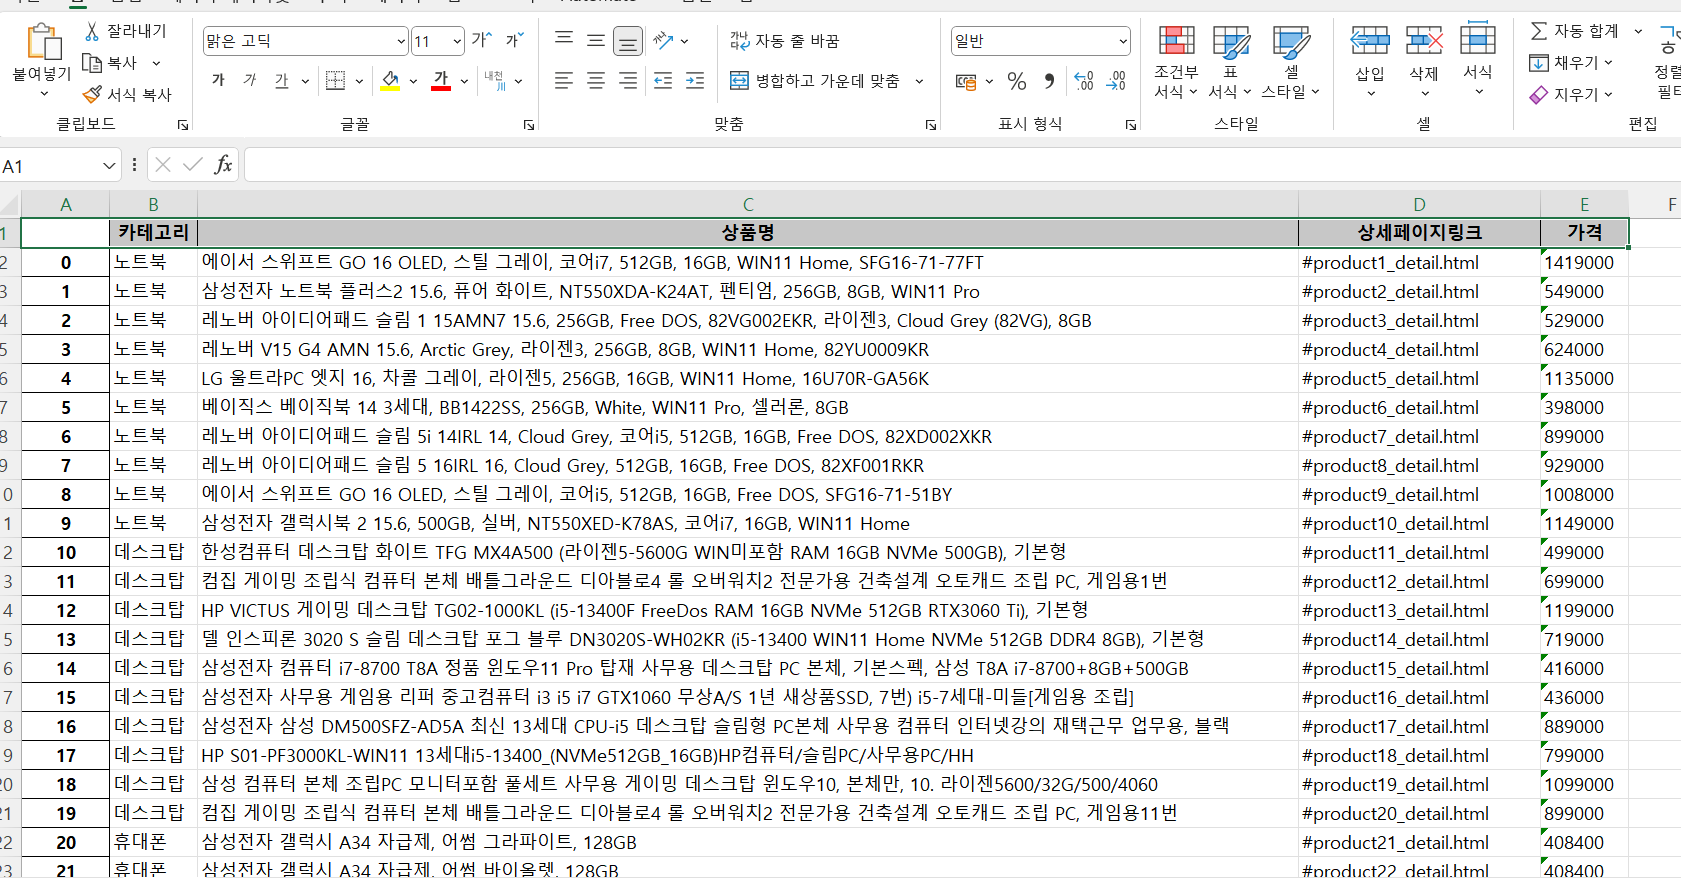This screenshot has width=1681, height=878.
Task: Click the #product5_detail.html cell
Action: tap(1419, 379)
